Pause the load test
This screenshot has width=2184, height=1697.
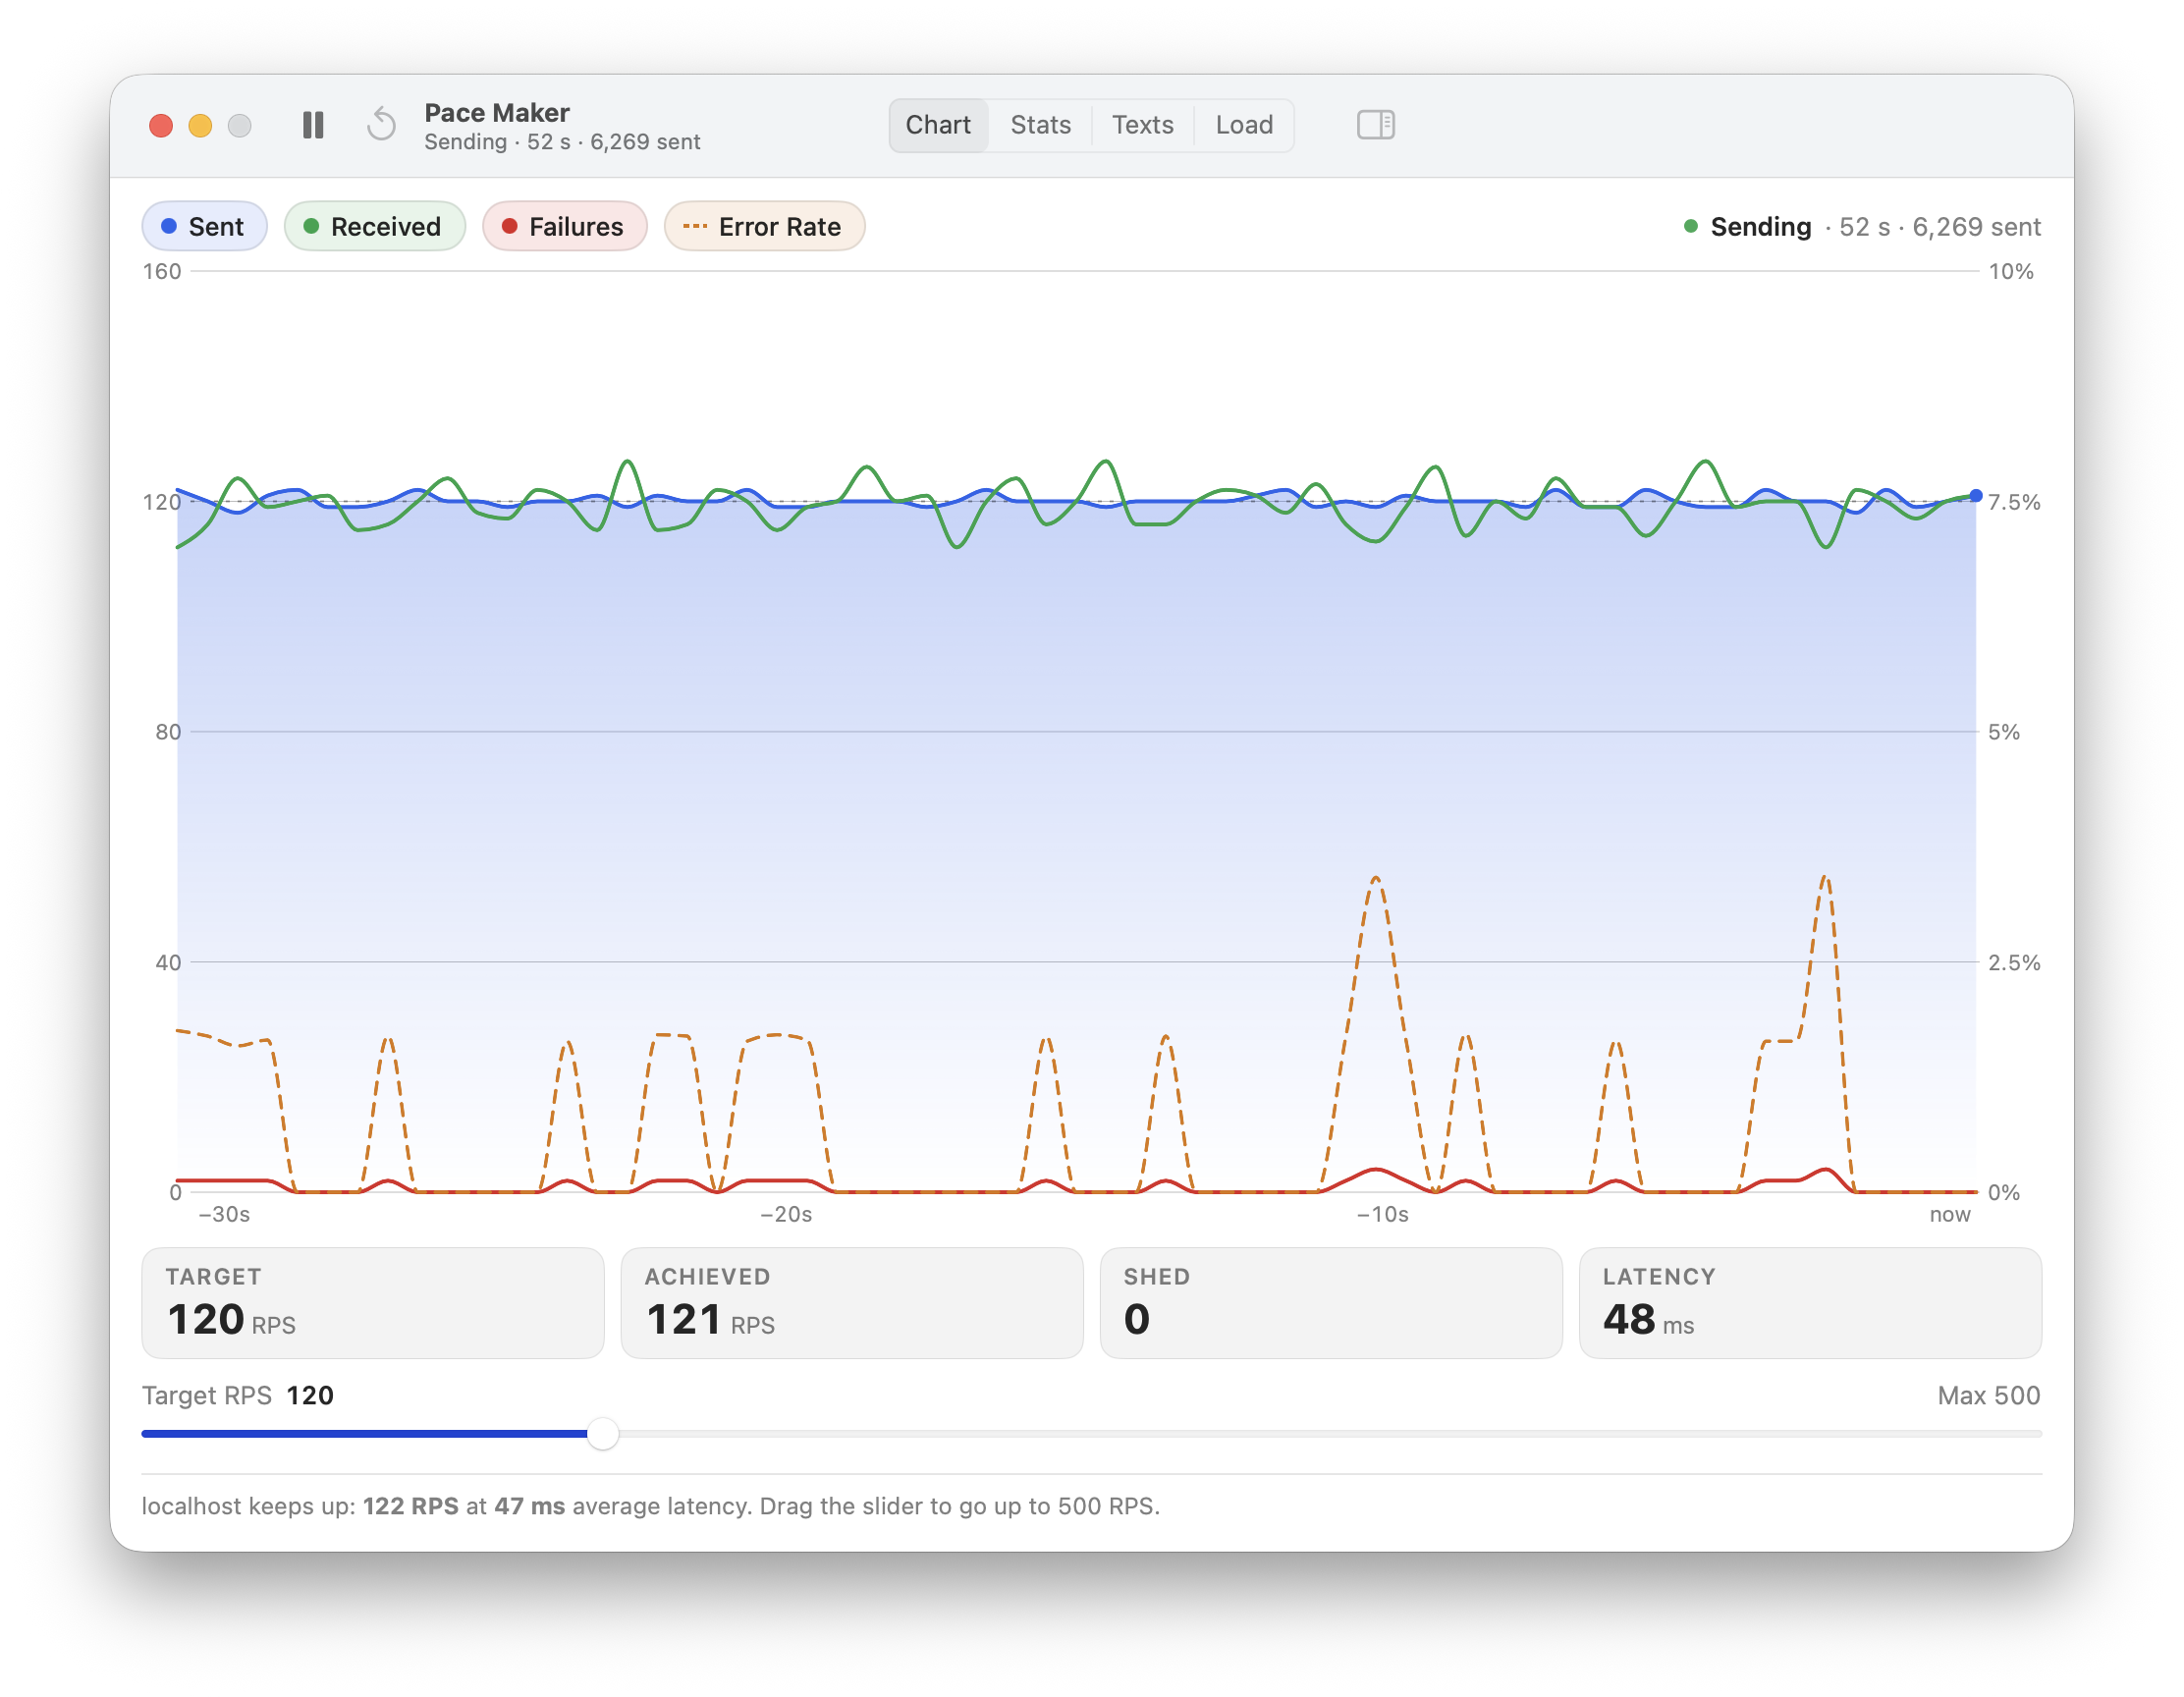[x=313, y=125]
